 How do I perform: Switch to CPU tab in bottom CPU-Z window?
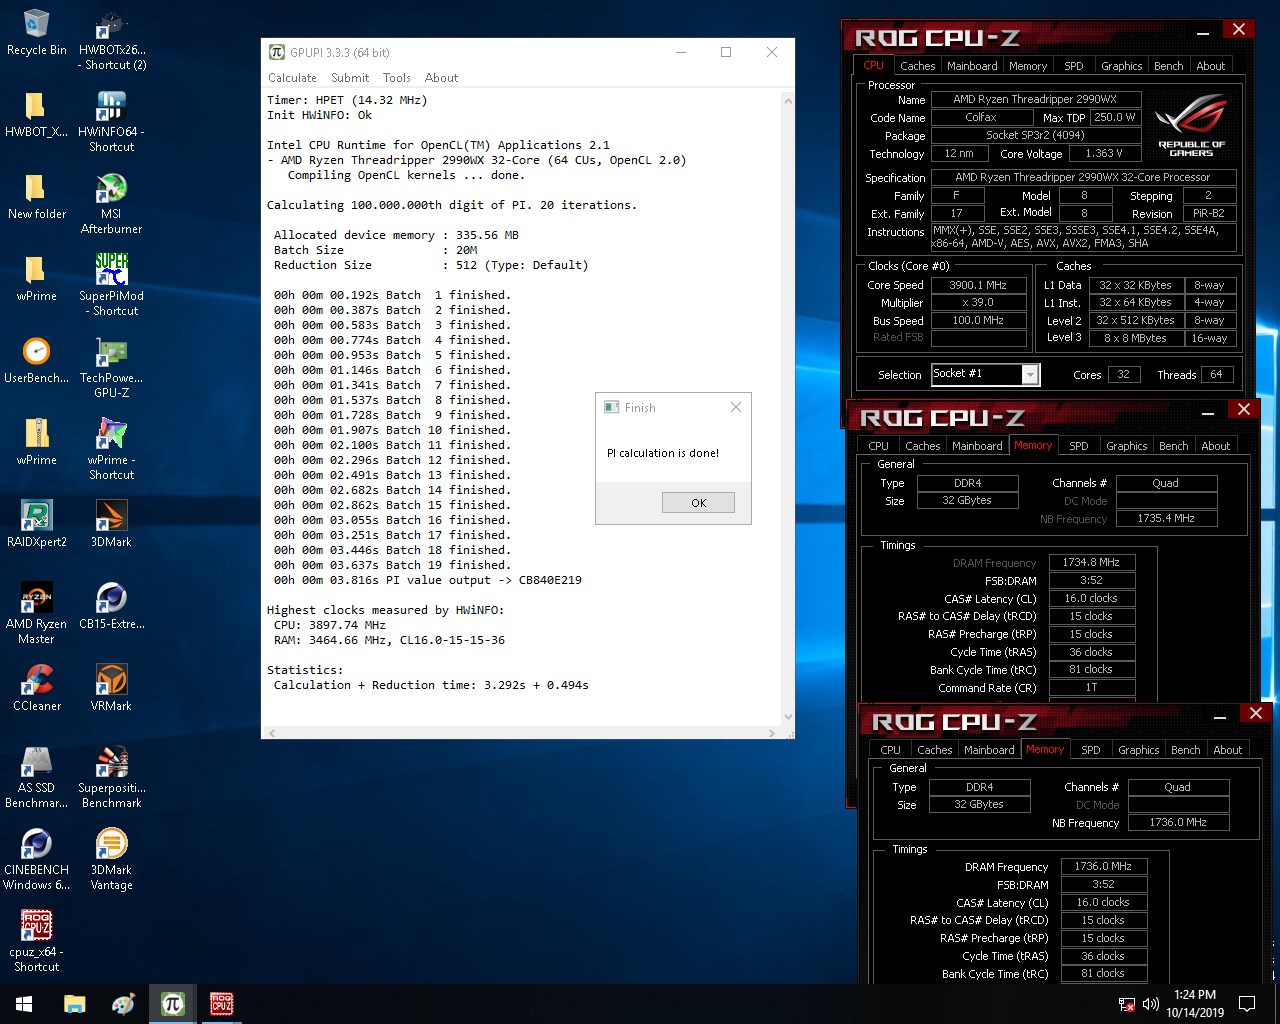(890, 750)
